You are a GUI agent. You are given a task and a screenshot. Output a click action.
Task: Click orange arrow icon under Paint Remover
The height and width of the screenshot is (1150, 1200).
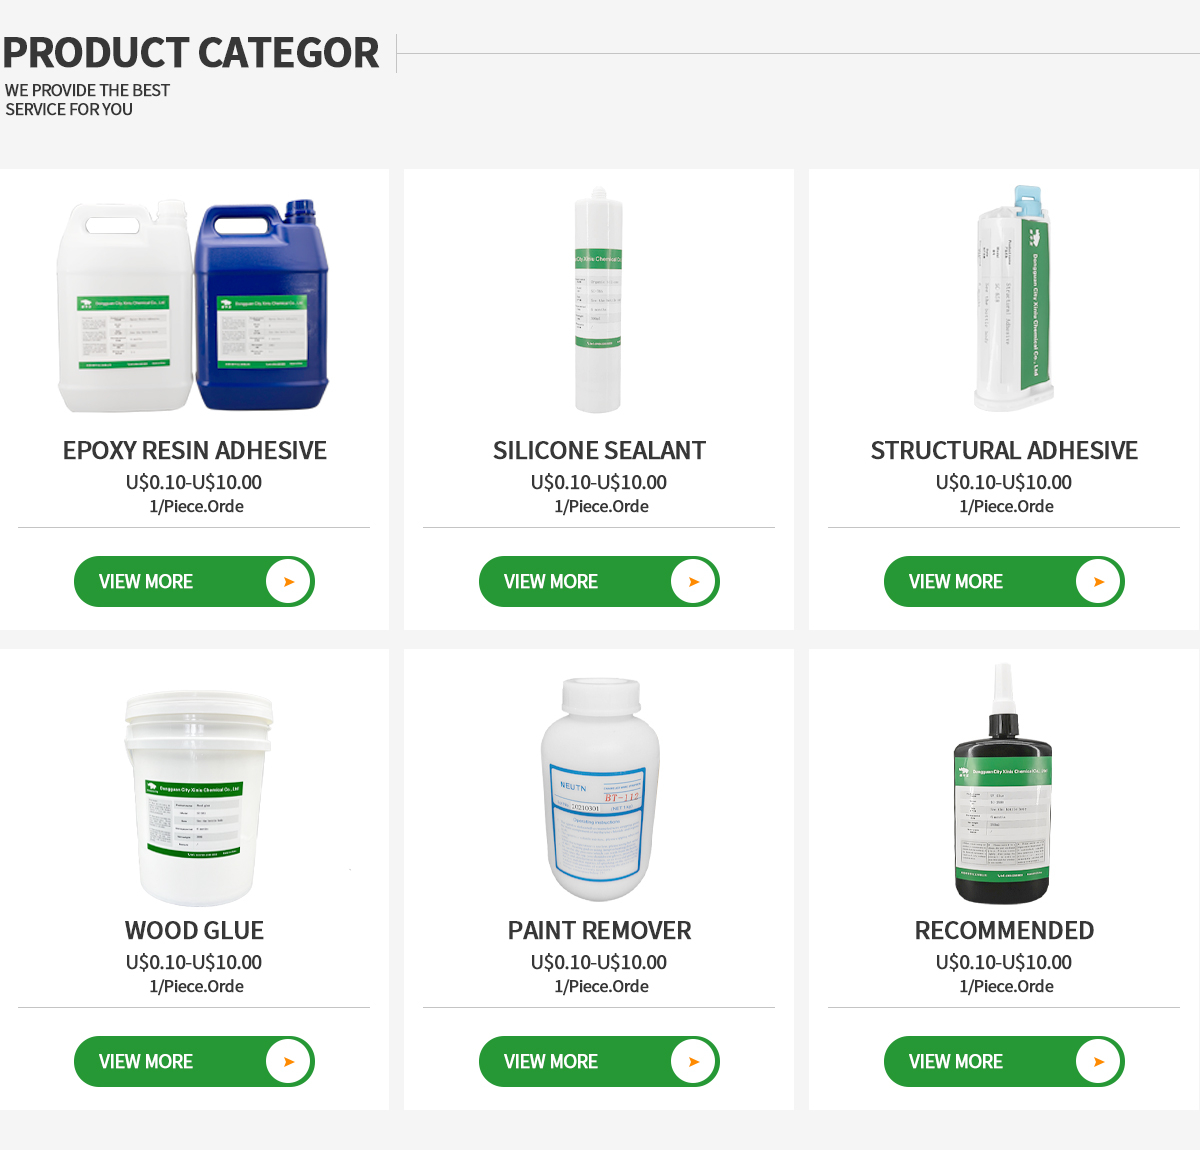pos(694,1062)
